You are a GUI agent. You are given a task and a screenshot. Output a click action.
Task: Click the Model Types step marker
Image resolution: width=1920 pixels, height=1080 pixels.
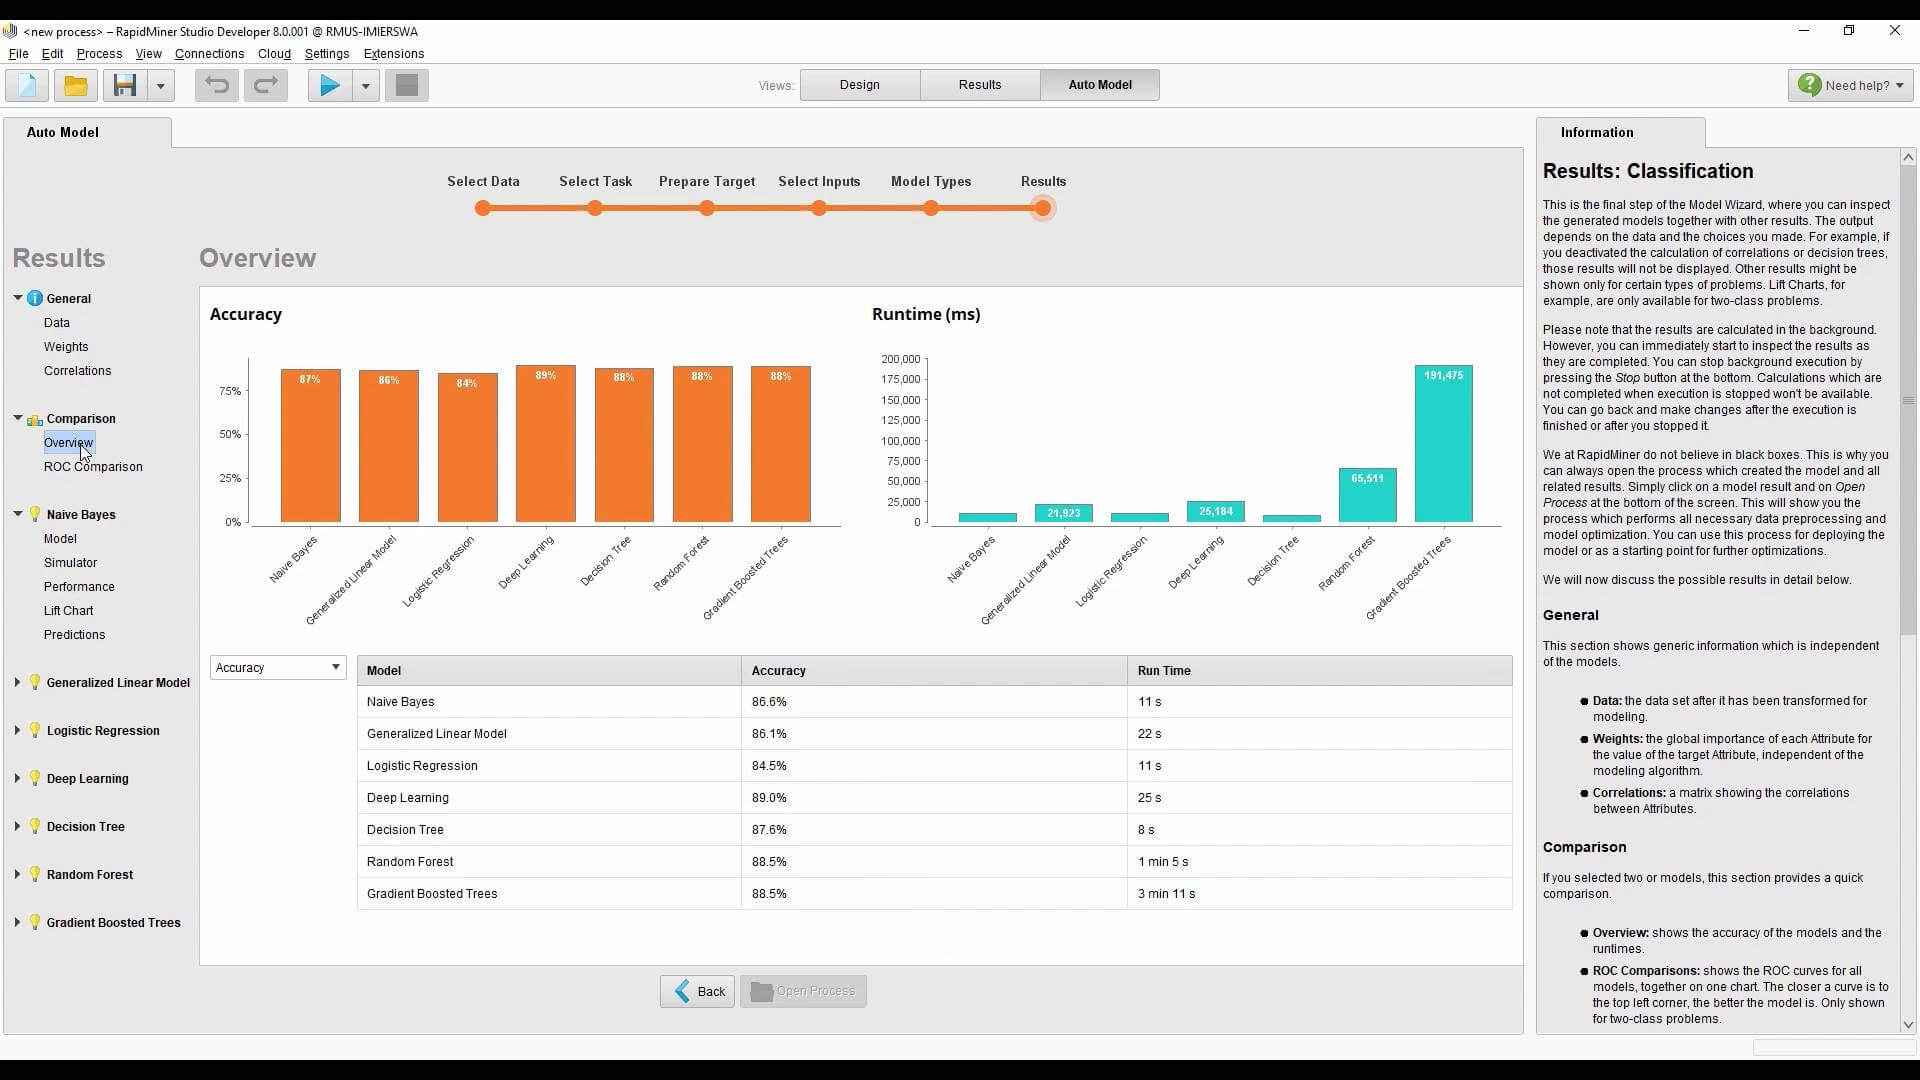pyautogui.click(x=931, y=208)
